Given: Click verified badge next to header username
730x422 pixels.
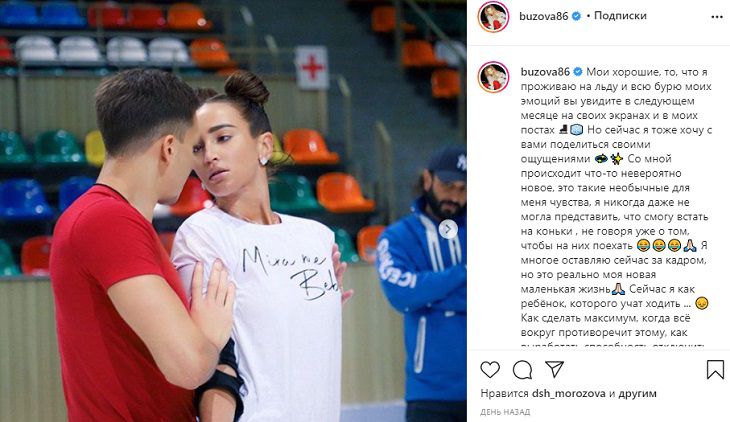Looking at the screenshot, I should pos(576,16).
